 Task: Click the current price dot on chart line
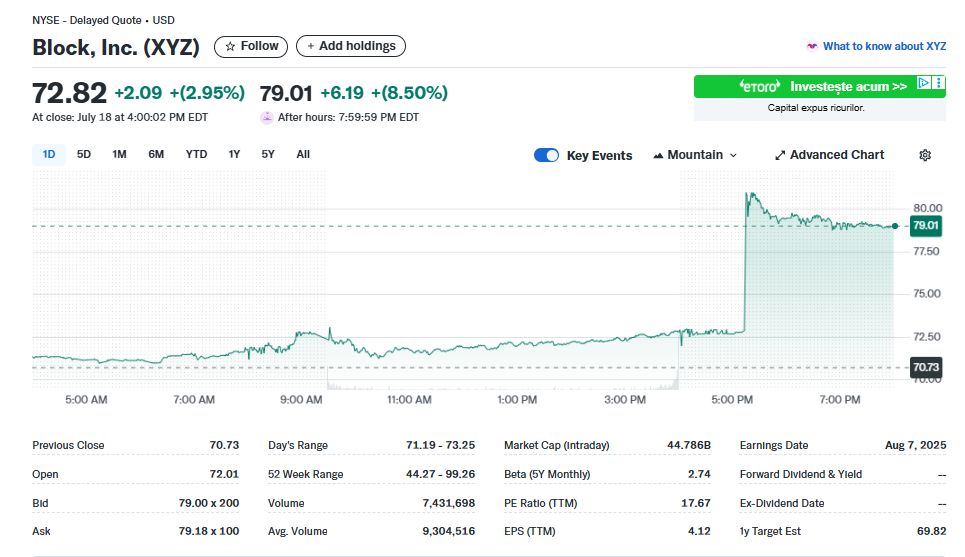pos(895,226)
